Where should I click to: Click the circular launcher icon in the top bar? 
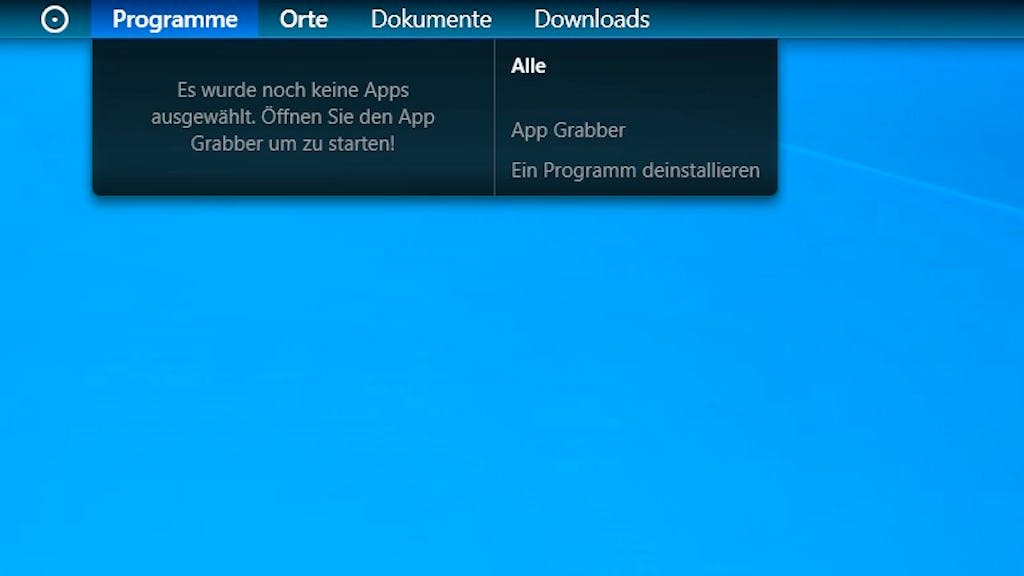coord(55,20)
